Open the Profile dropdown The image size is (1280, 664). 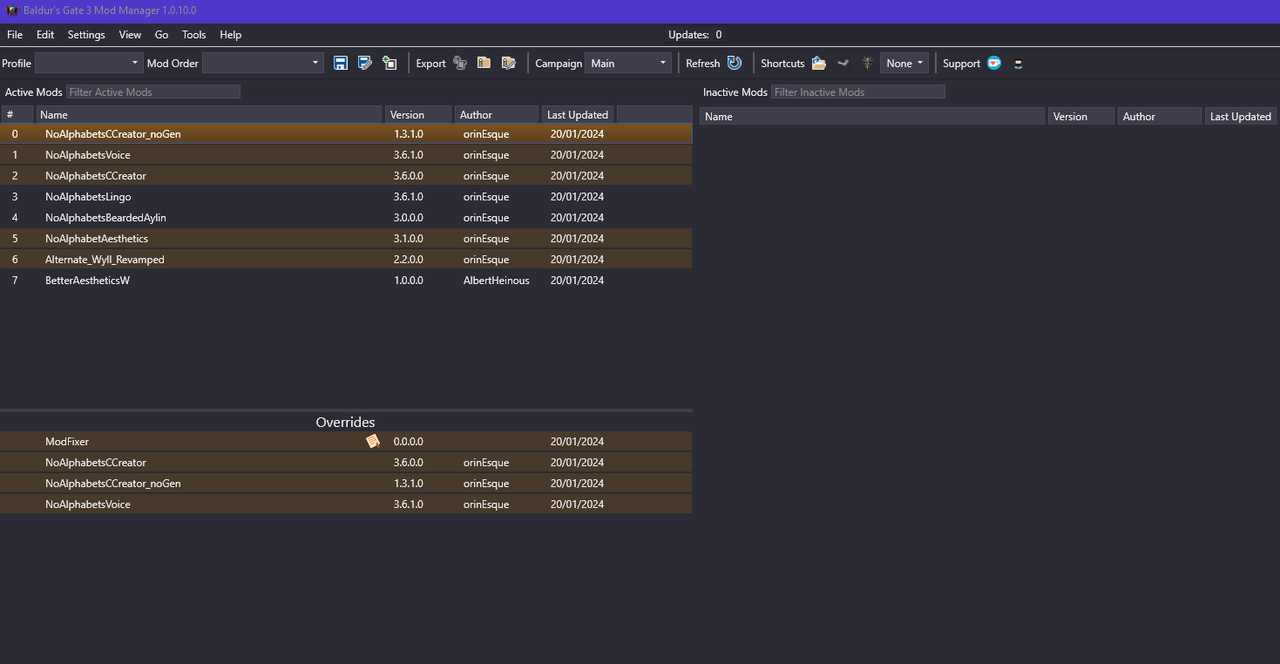(89, 63)
